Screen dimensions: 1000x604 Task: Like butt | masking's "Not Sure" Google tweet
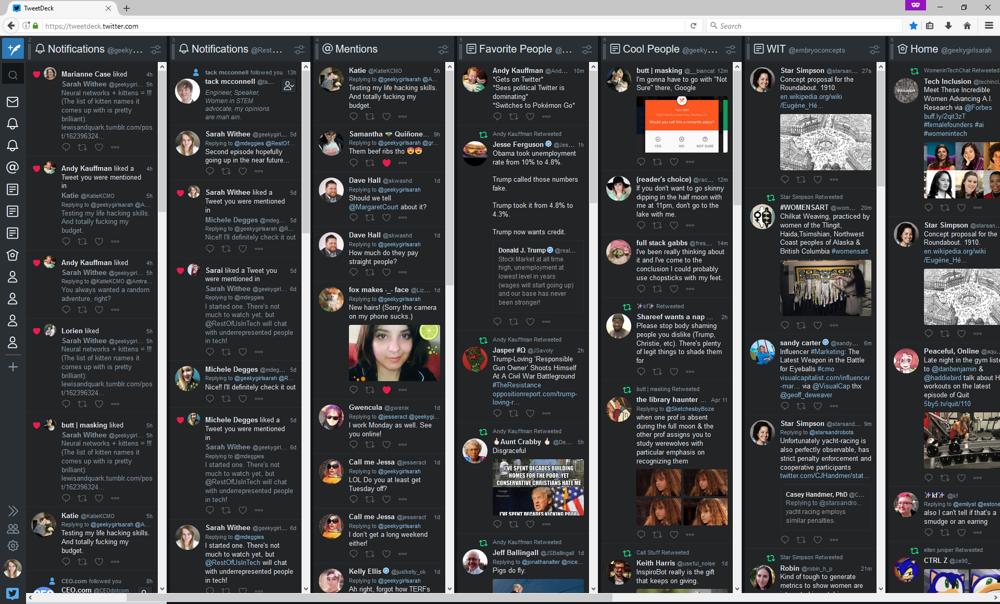point(674,162)
